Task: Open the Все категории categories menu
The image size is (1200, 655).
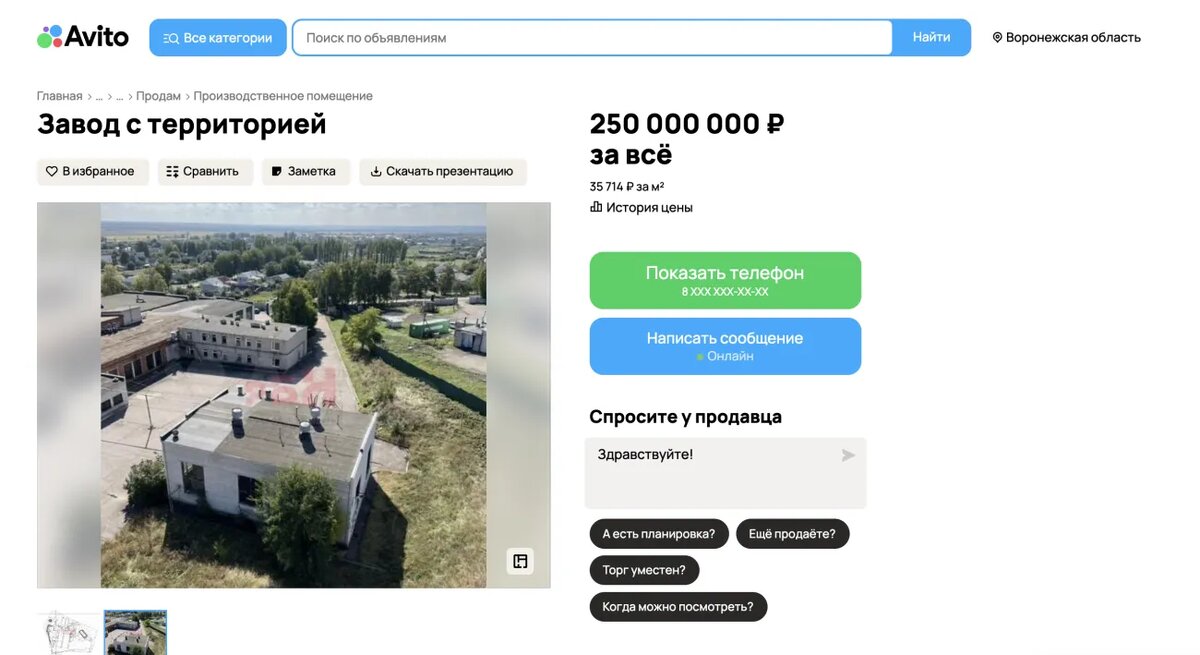Action: tap(218, 38)
